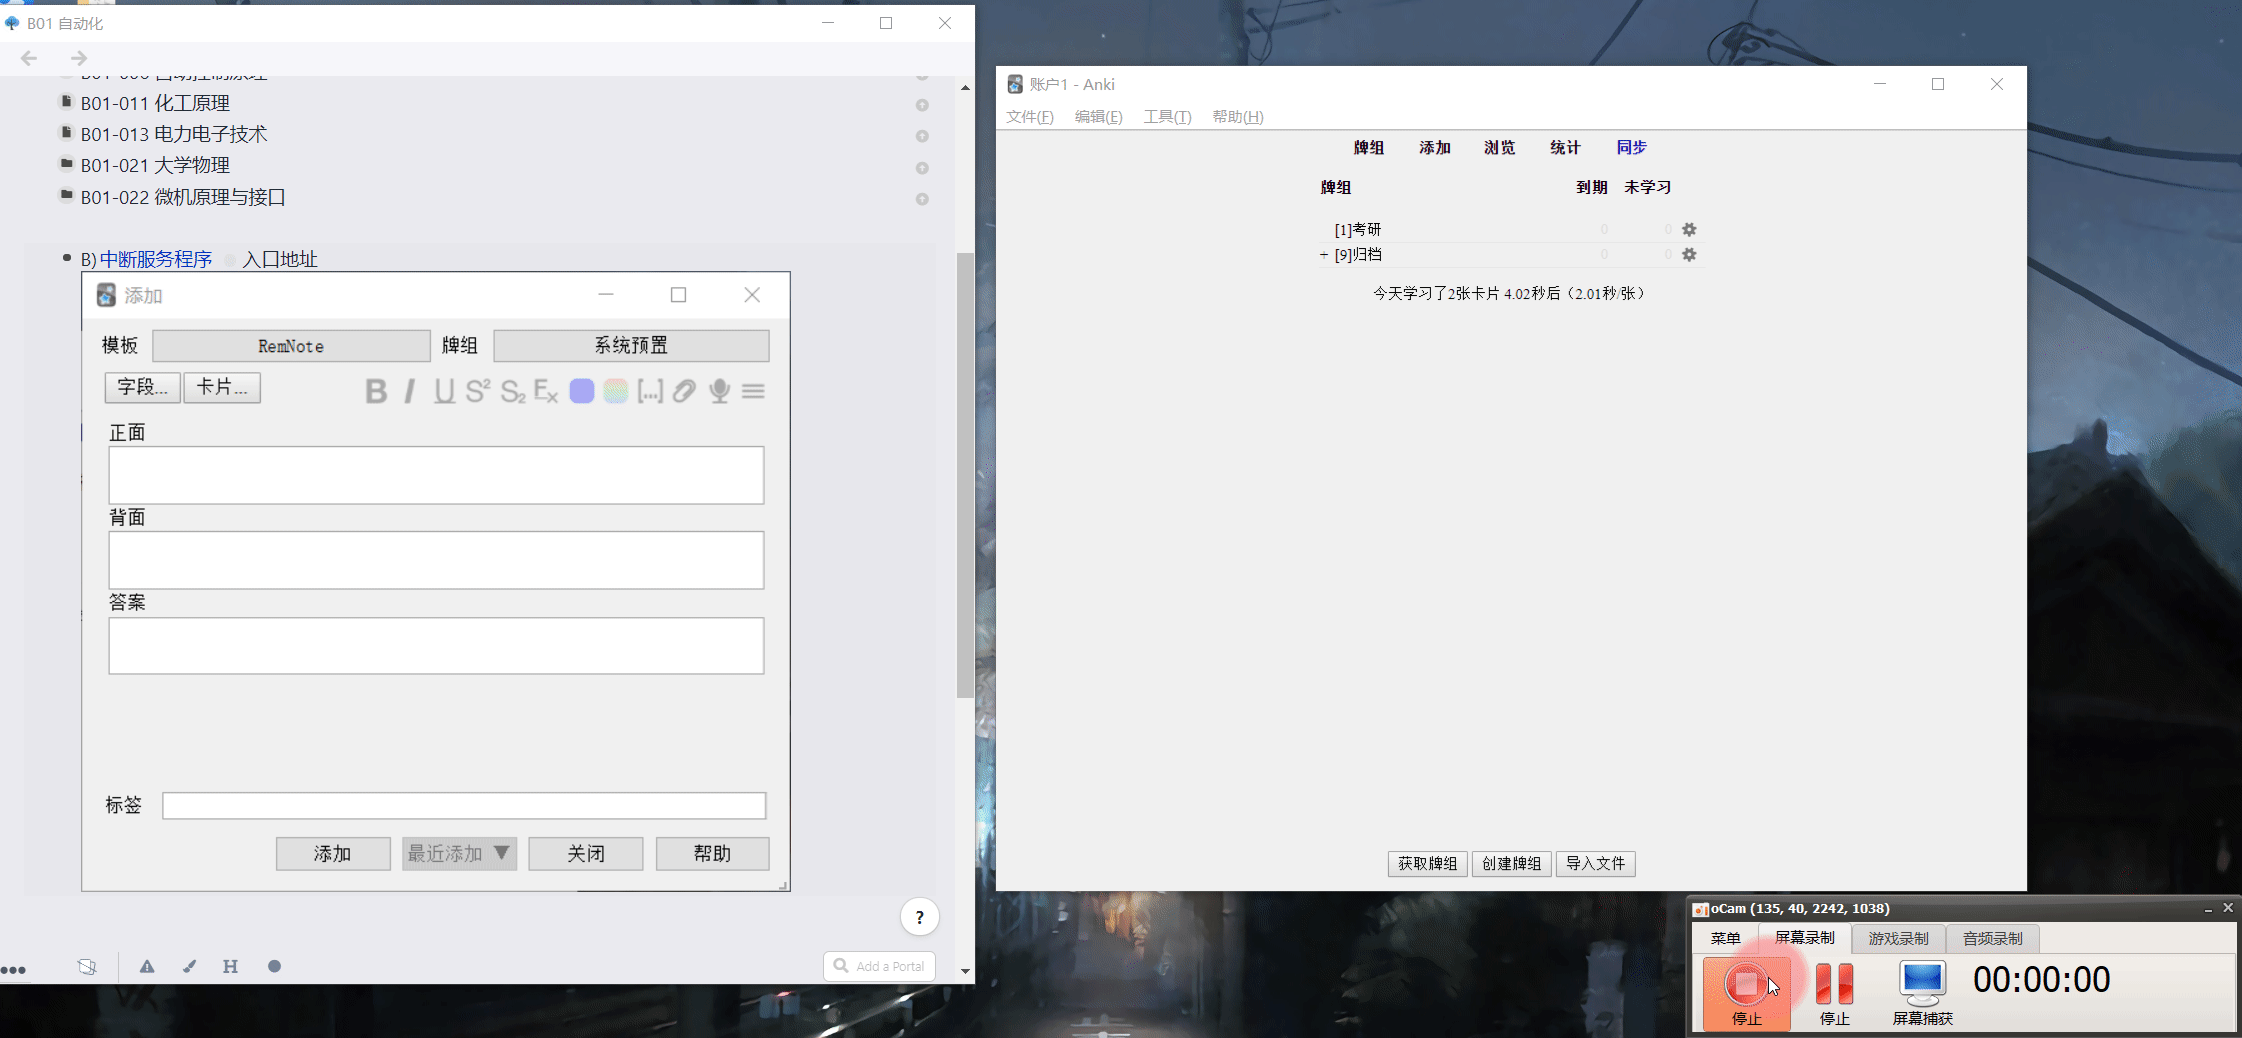Click into the 标签 input field
Image resolution: width=2242 pixels, height=1038 pixels.
click(x=464, y=805)
